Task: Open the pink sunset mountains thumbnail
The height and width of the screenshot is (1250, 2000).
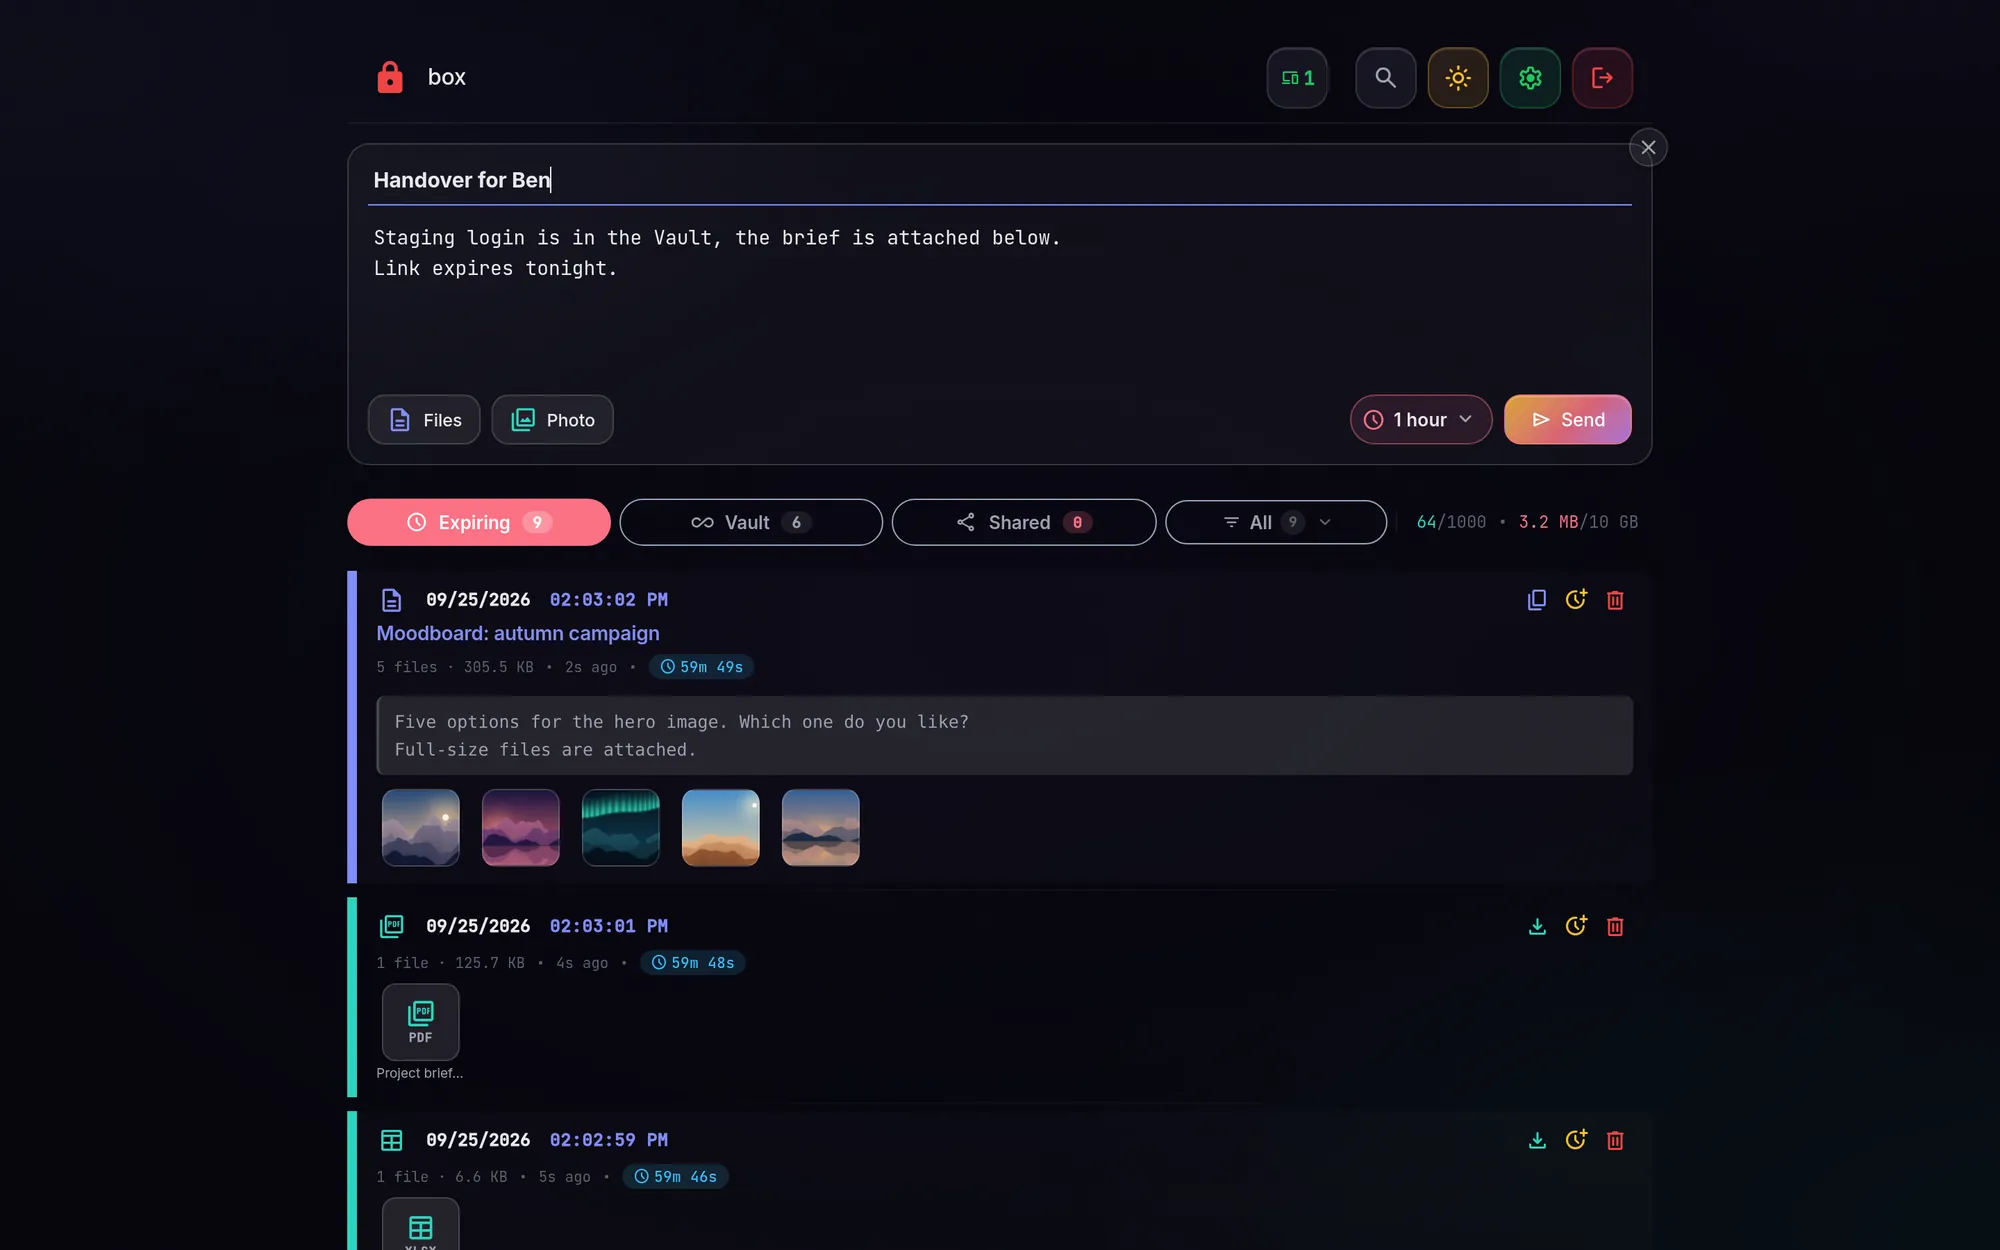Action: click(x=521, y=828)
